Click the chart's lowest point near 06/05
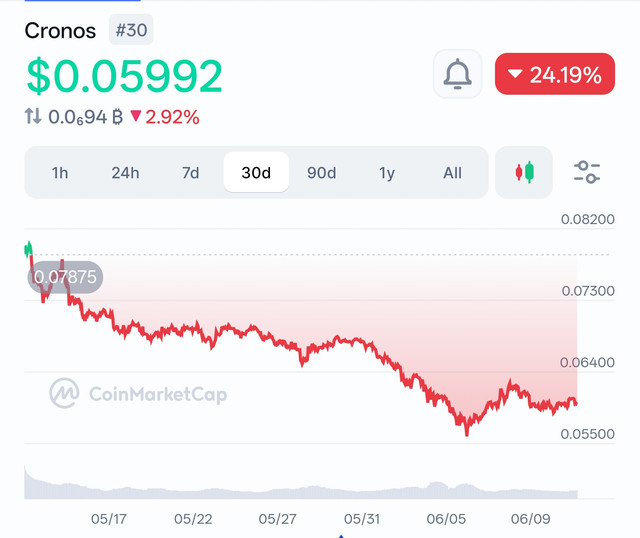This screenshot has height=538, width=640. (x=467, y=434)
